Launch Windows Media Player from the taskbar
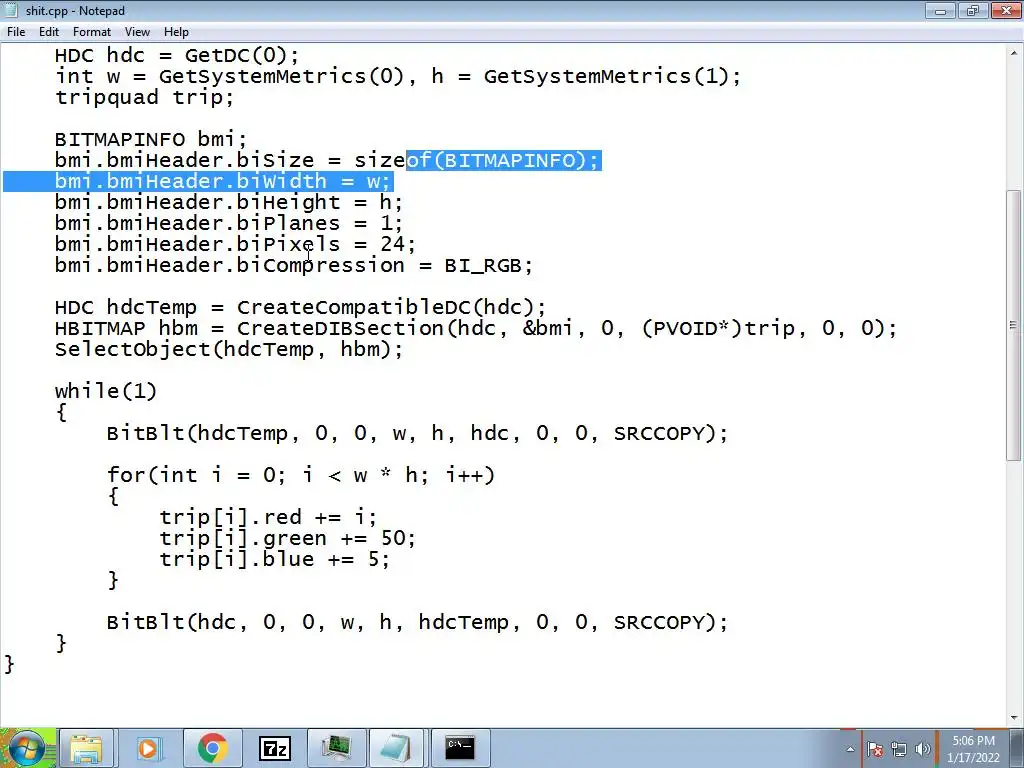1024x768 pixels. [x=148, y=748]
